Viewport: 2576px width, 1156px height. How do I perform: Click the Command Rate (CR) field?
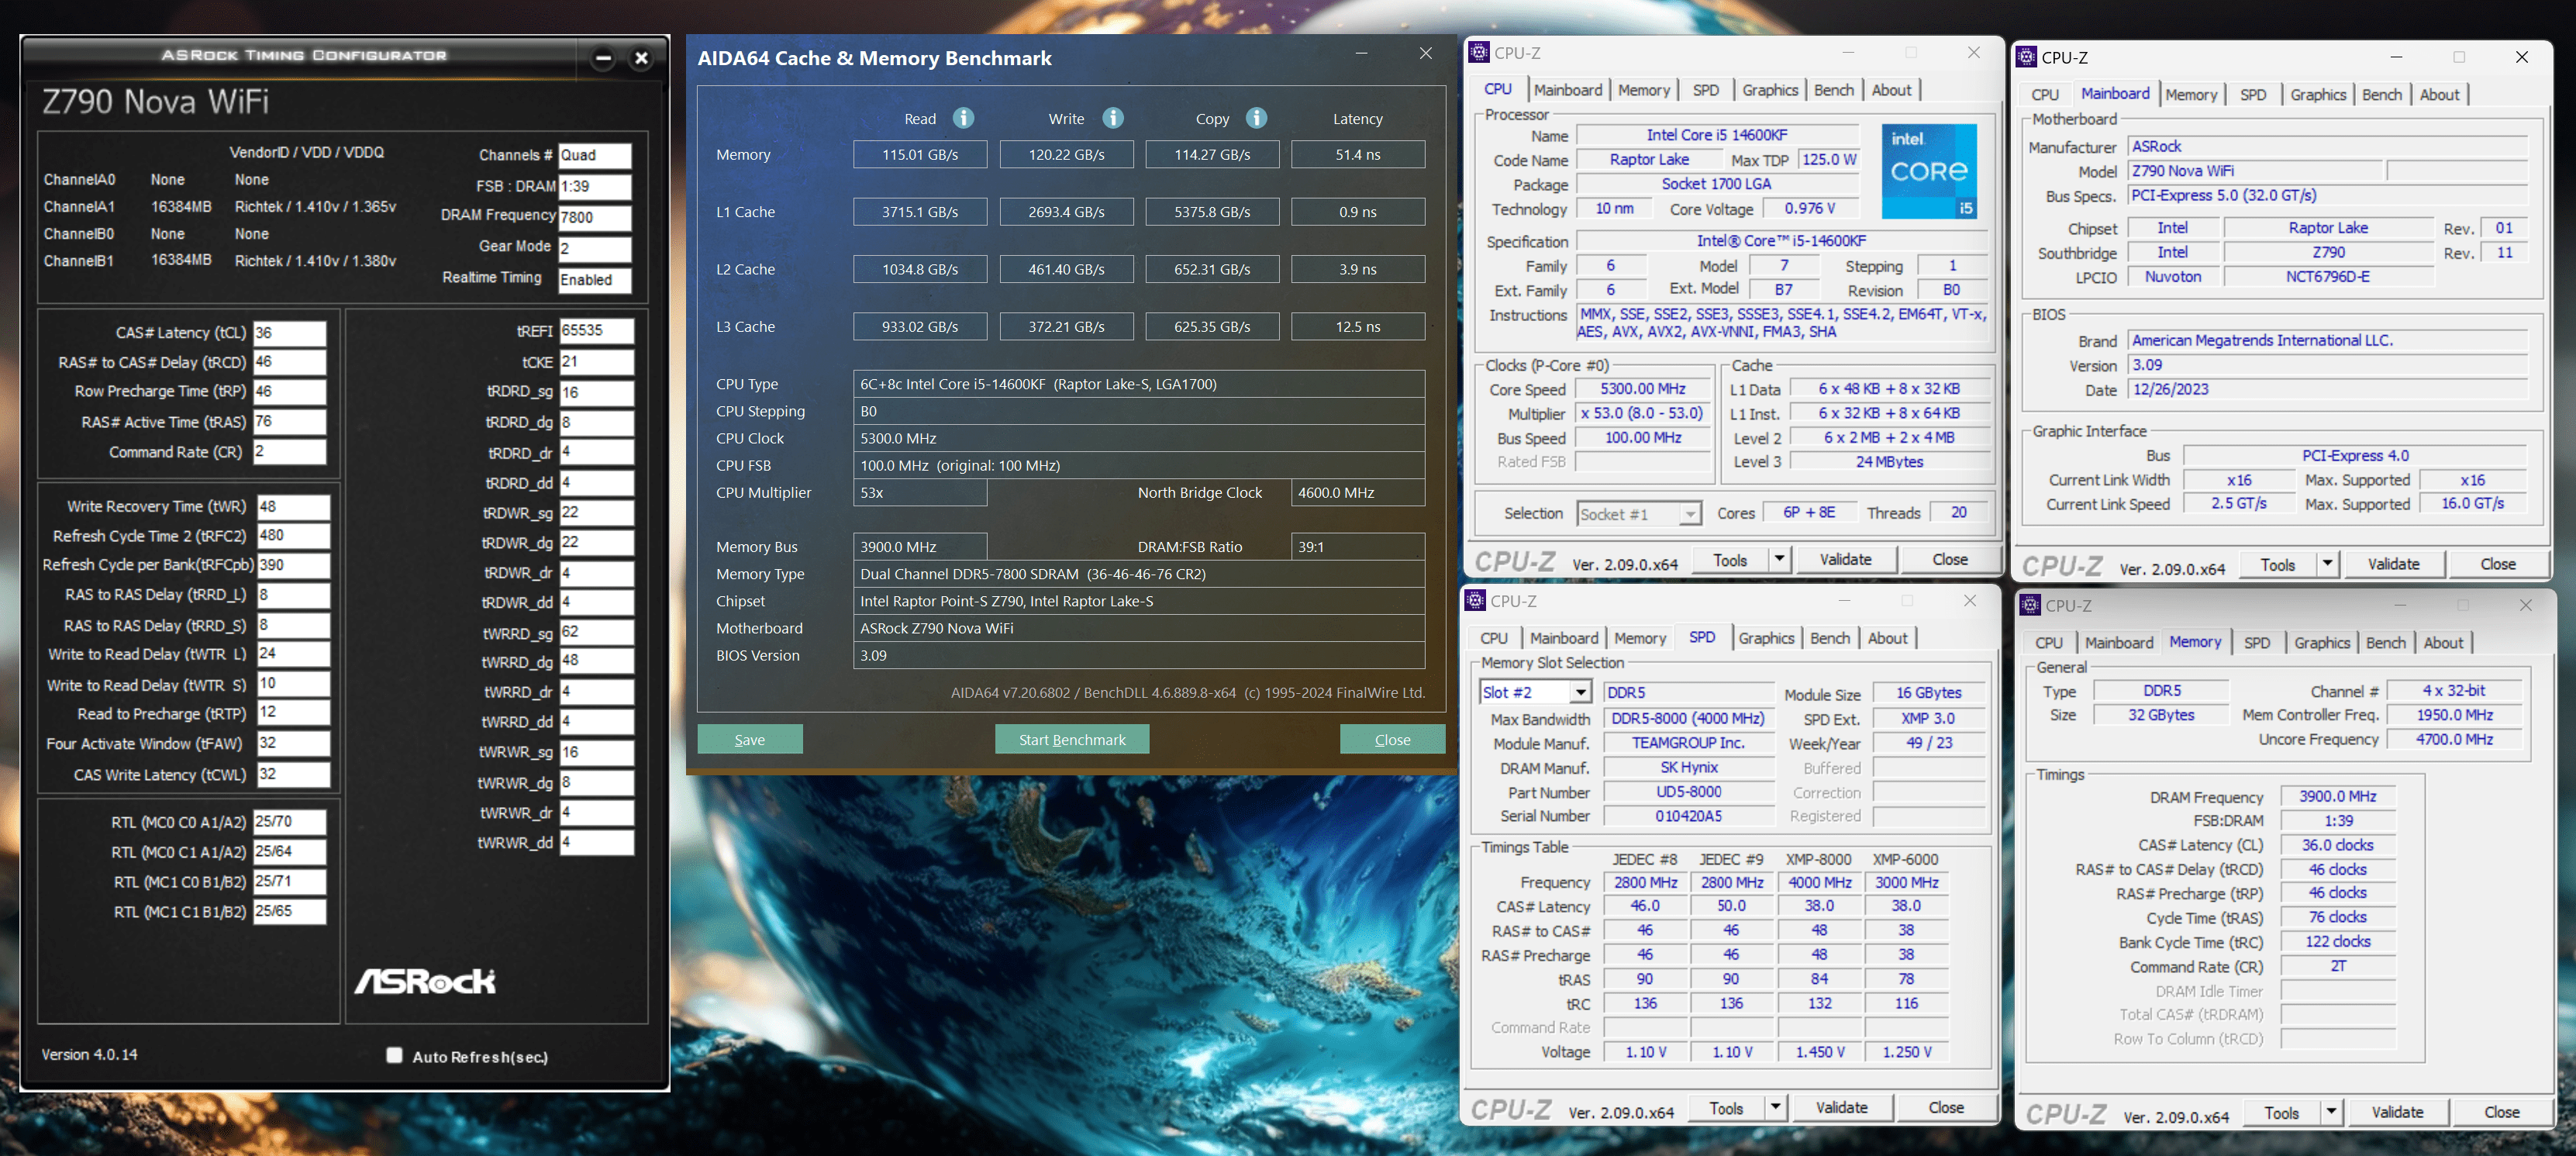pos(289,452)
